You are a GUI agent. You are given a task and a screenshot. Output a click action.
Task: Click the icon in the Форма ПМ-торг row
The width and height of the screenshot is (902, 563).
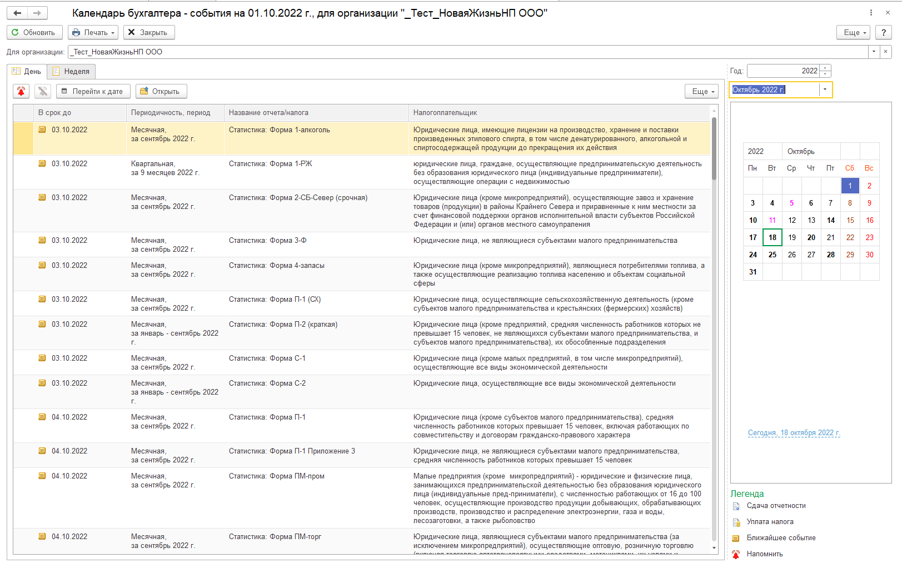pos(42,537)
